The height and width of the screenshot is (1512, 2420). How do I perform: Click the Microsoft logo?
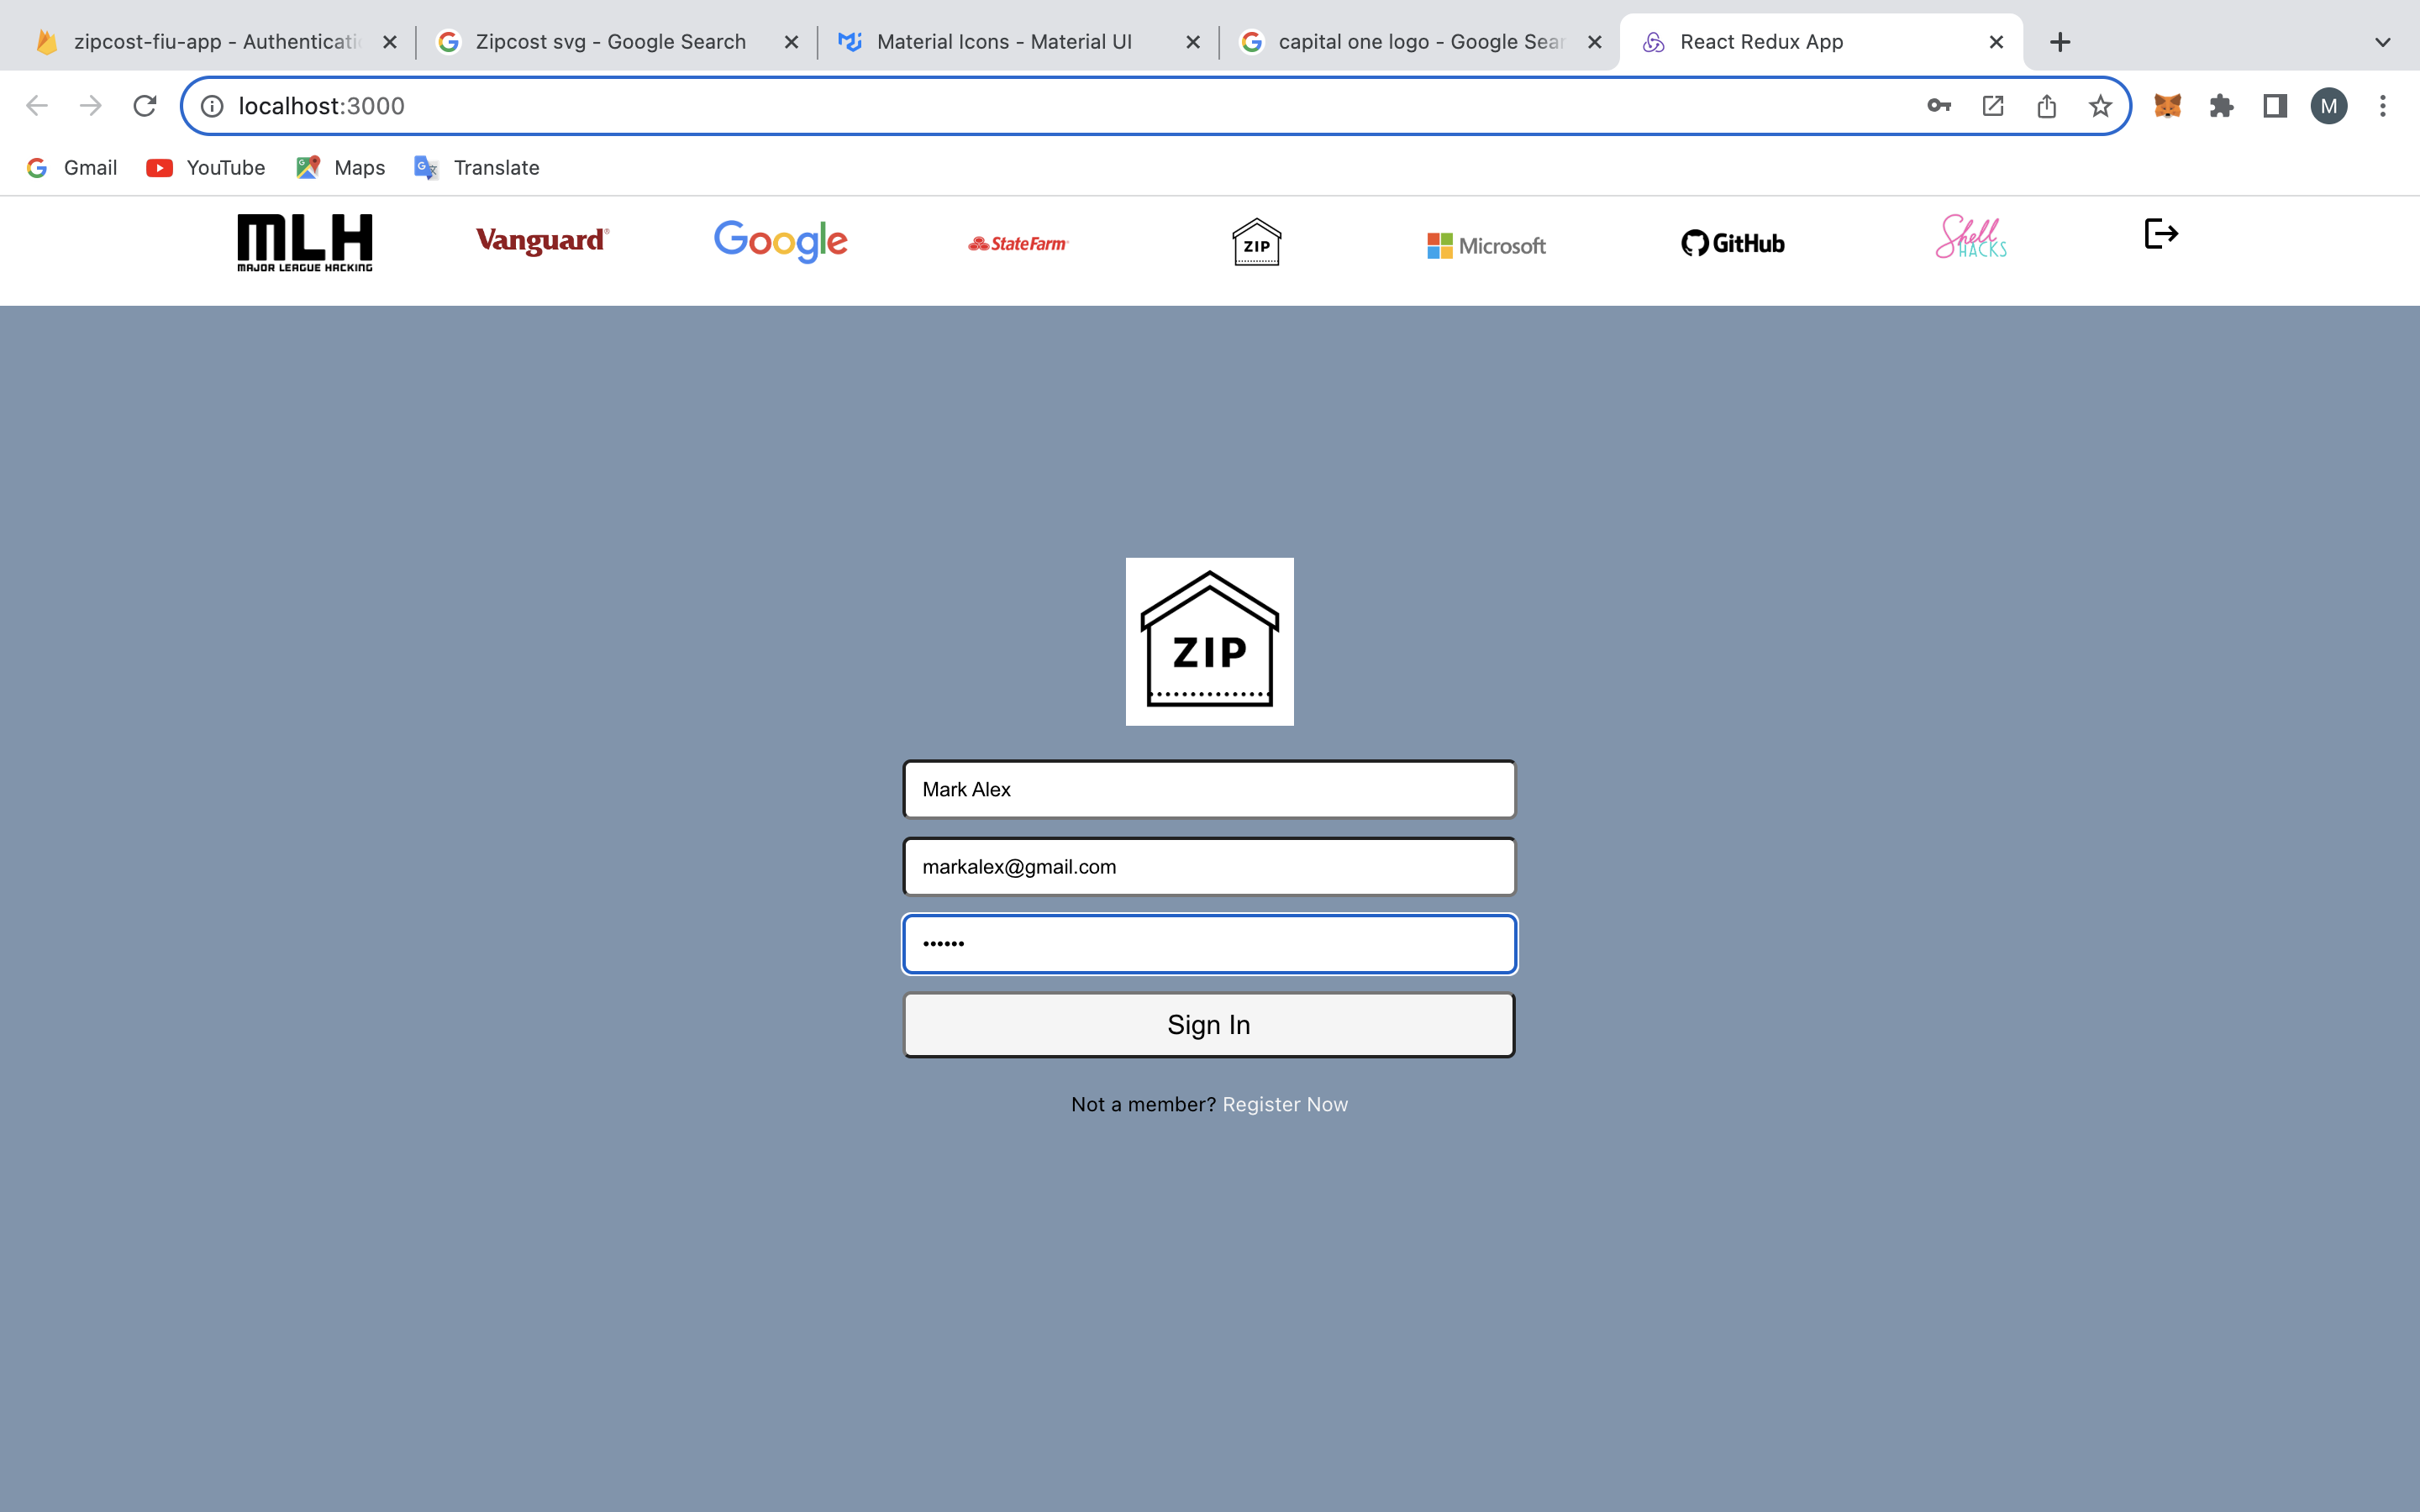[1486, 245]
